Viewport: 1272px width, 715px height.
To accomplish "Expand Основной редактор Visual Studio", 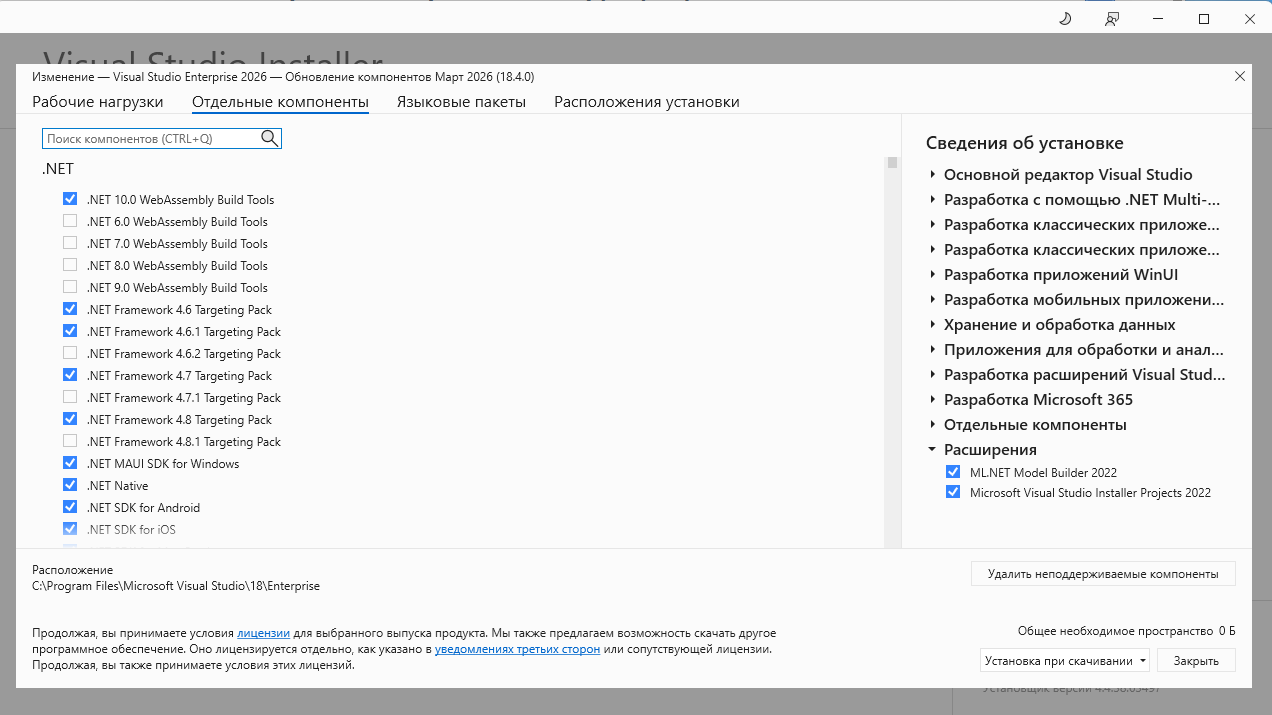I will click(932, 174).
